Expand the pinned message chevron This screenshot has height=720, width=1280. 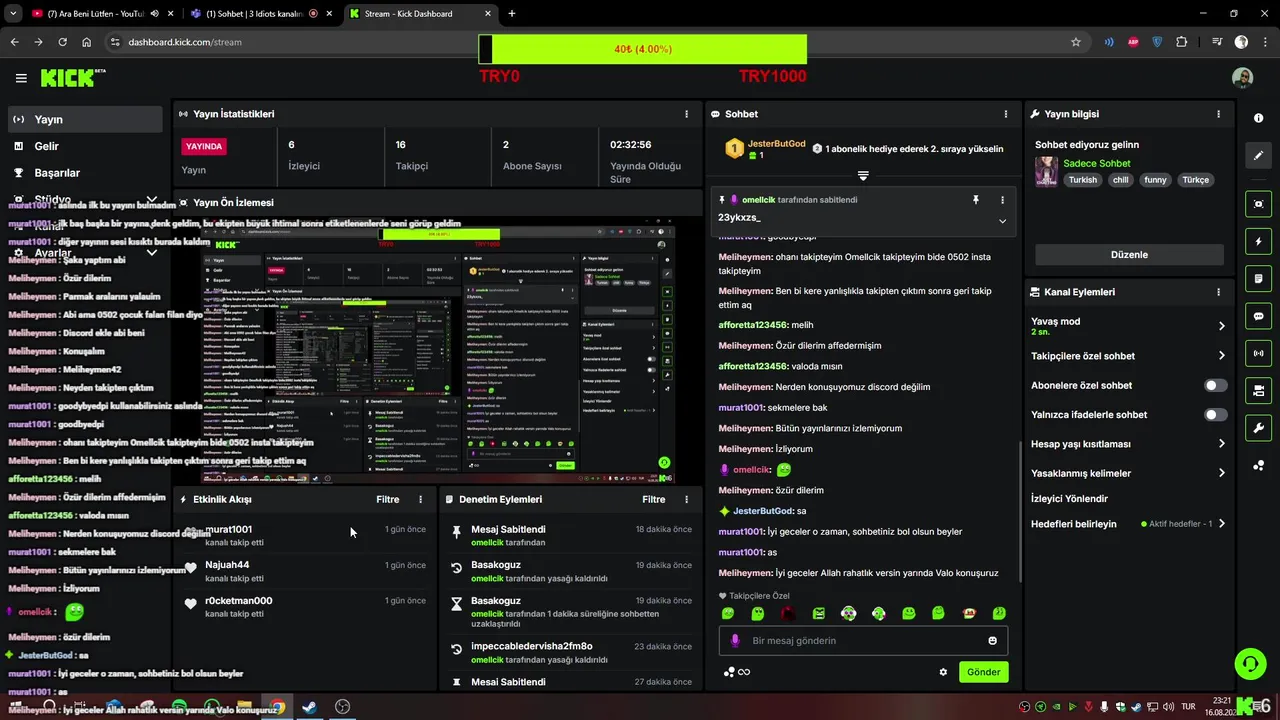(1002, 221)
